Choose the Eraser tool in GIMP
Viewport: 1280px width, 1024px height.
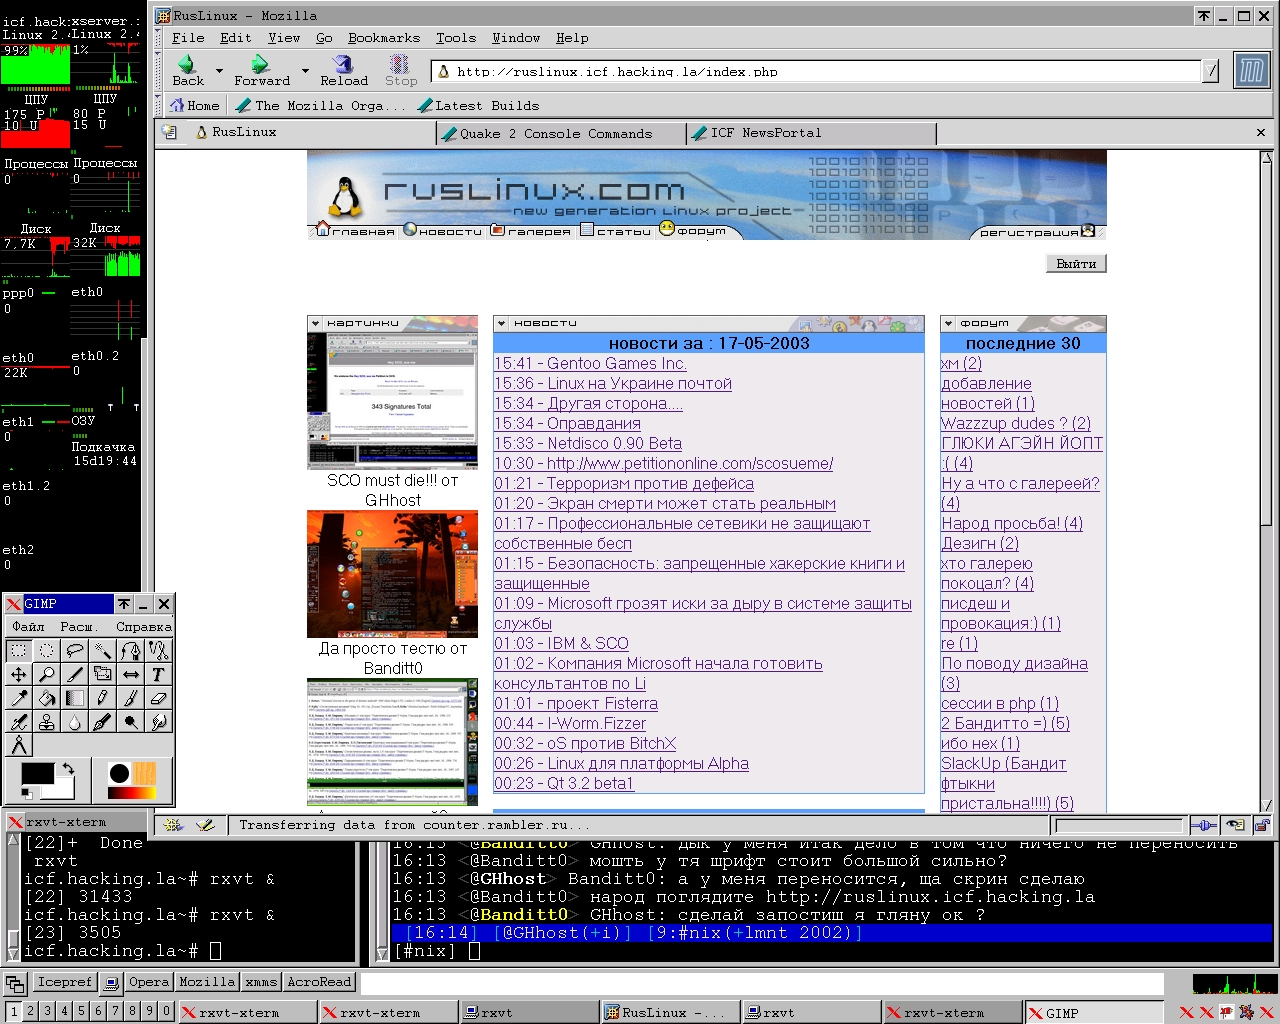(159, 699)
